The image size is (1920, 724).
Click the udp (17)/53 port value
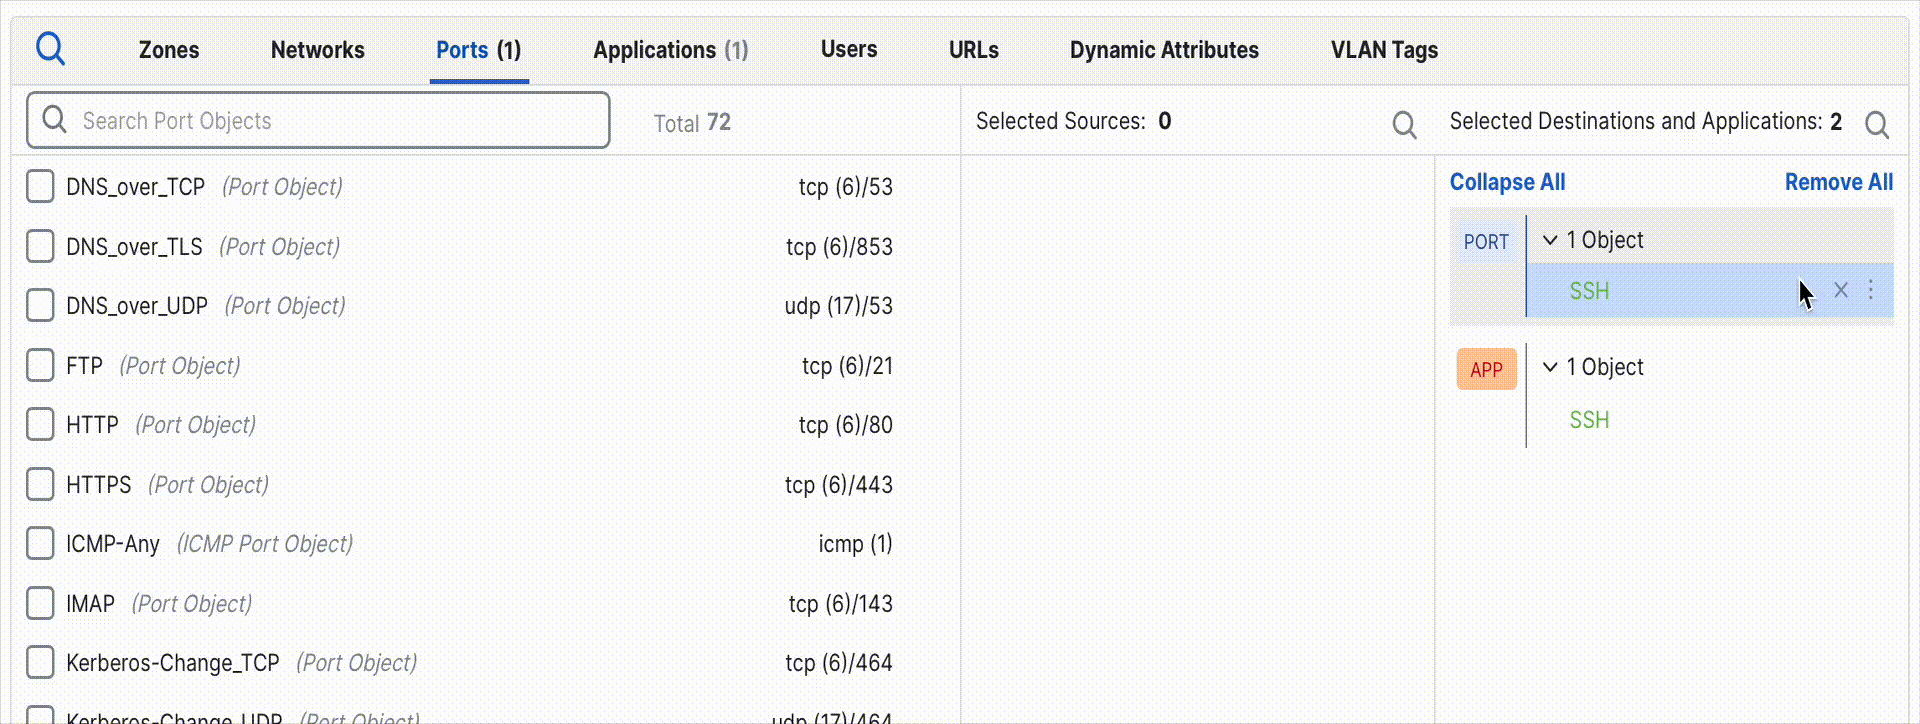click(838, 306)
